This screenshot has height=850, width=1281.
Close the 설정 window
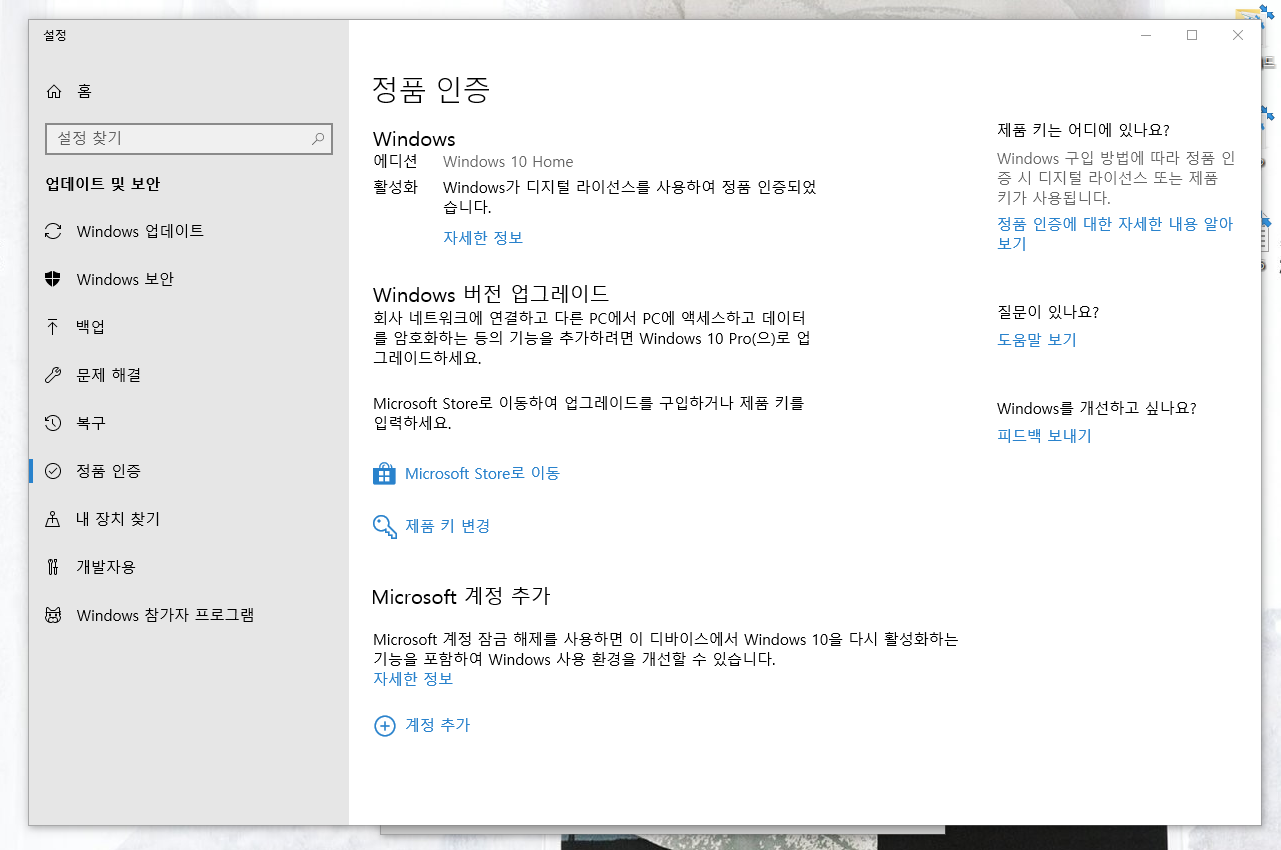pyautogui.click(x=1238, y=35)
